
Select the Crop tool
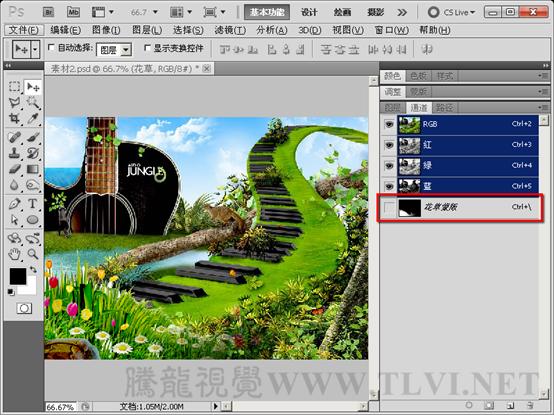point(14,118)
